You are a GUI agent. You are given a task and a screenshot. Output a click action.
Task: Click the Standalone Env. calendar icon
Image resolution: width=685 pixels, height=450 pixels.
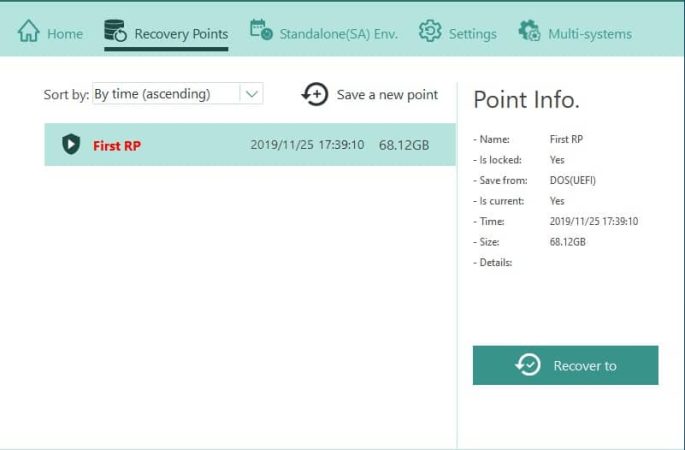[261, 31]
